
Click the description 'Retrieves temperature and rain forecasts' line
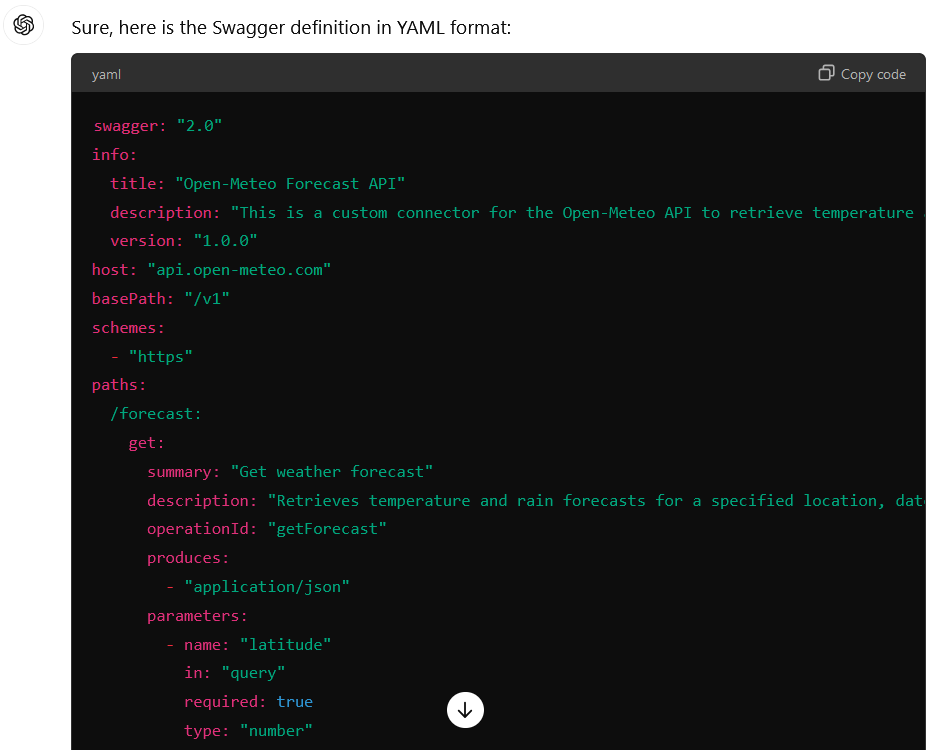(536, 500)
